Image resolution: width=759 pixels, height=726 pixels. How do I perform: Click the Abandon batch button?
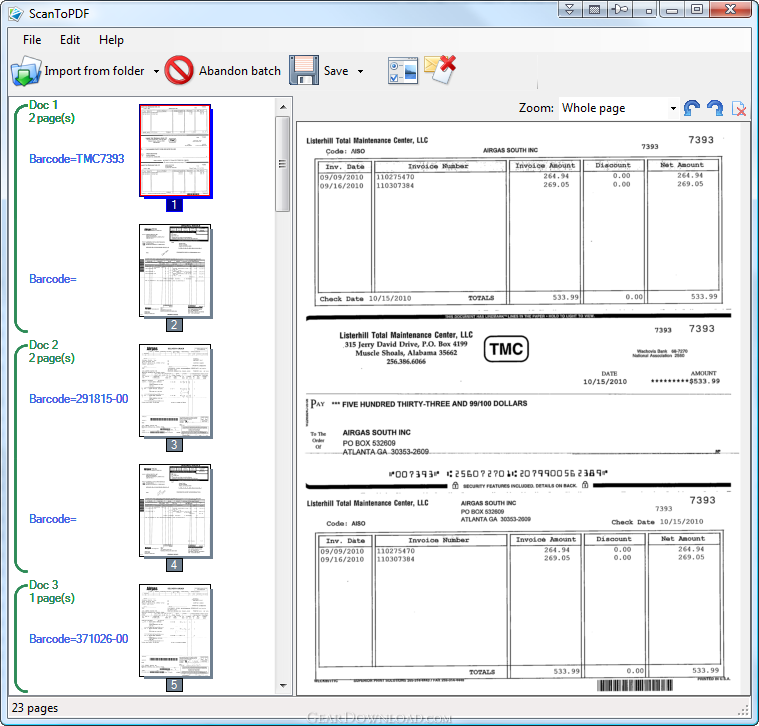click(x=223, y=71)
